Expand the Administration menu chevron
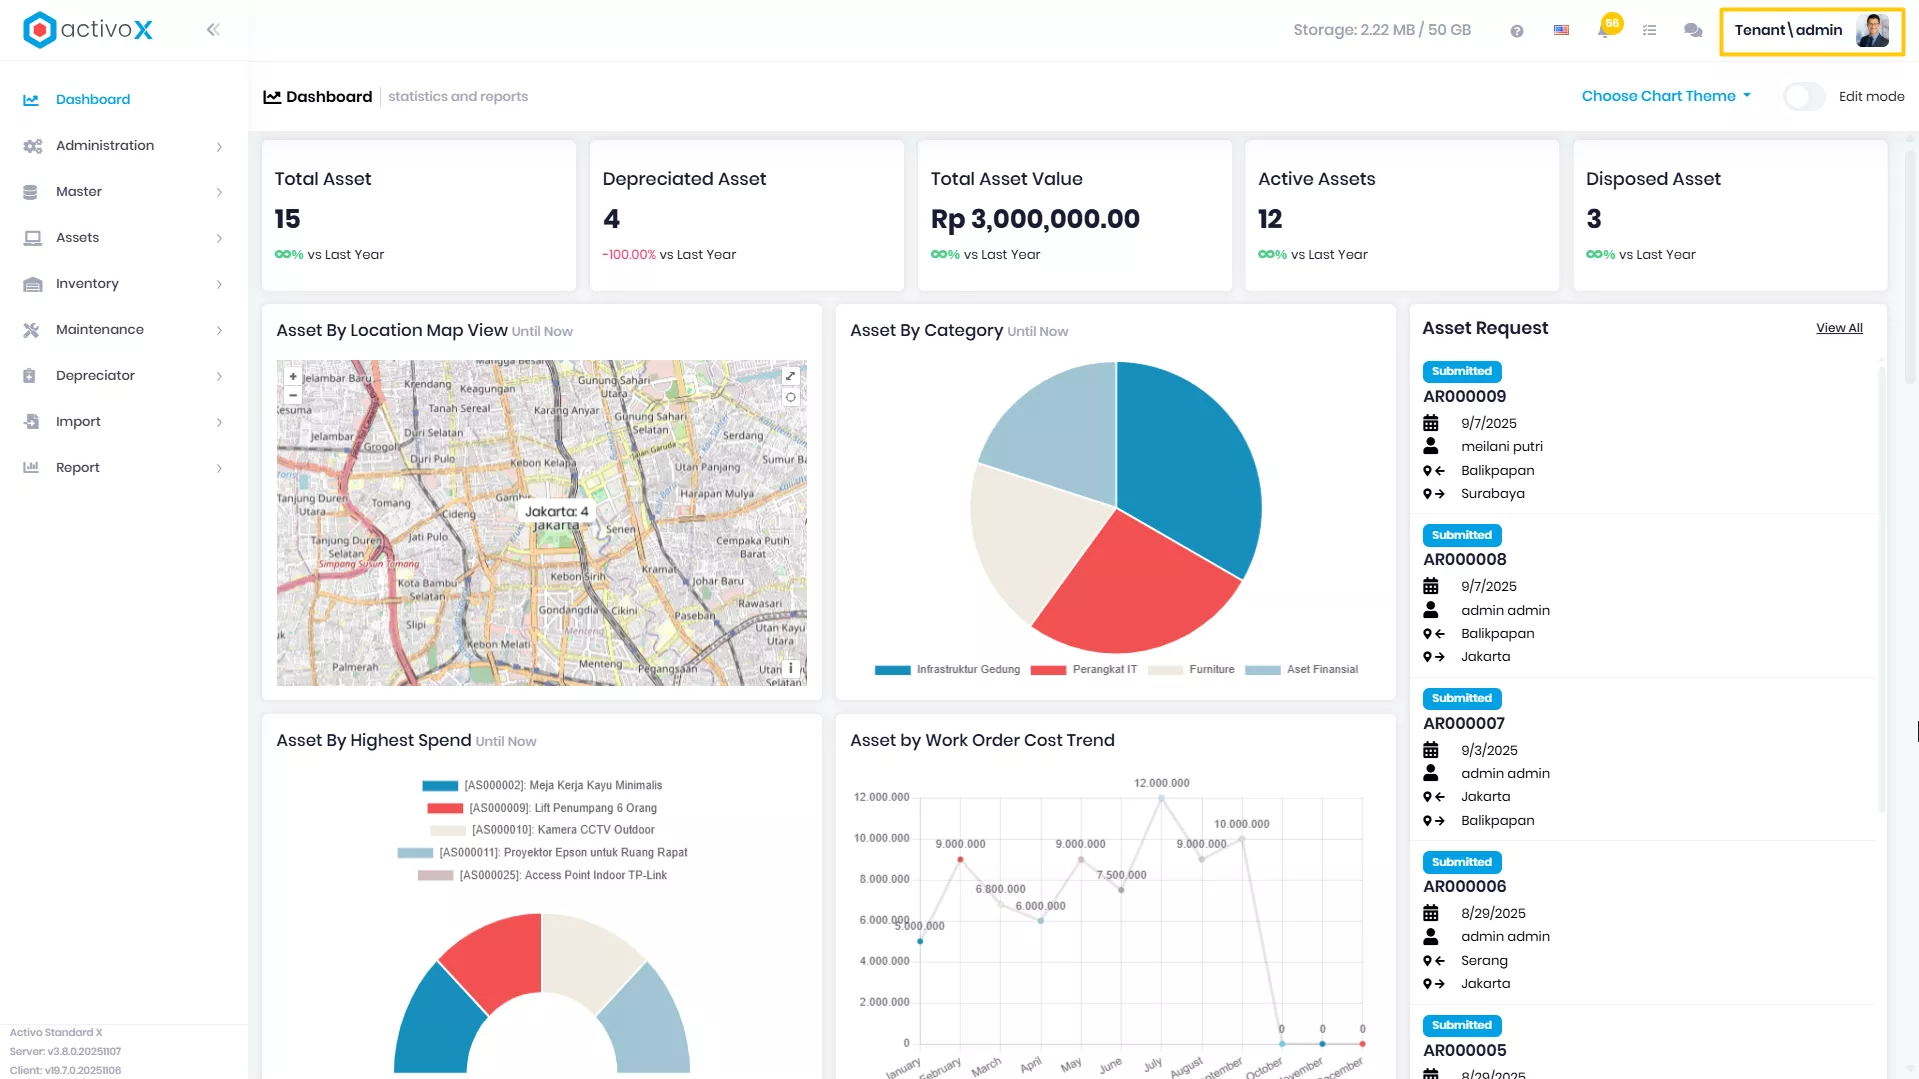The image size is (1919, 1079). click(219, 147)
